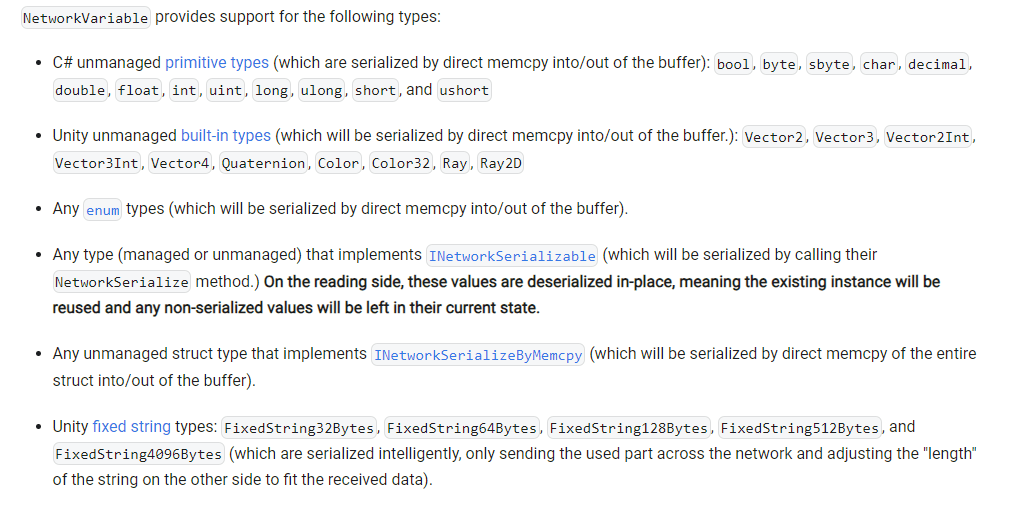This screenshot has height=505, width=1009.
Task: Click the ushort code tag
Action: (x=464, y=90)
